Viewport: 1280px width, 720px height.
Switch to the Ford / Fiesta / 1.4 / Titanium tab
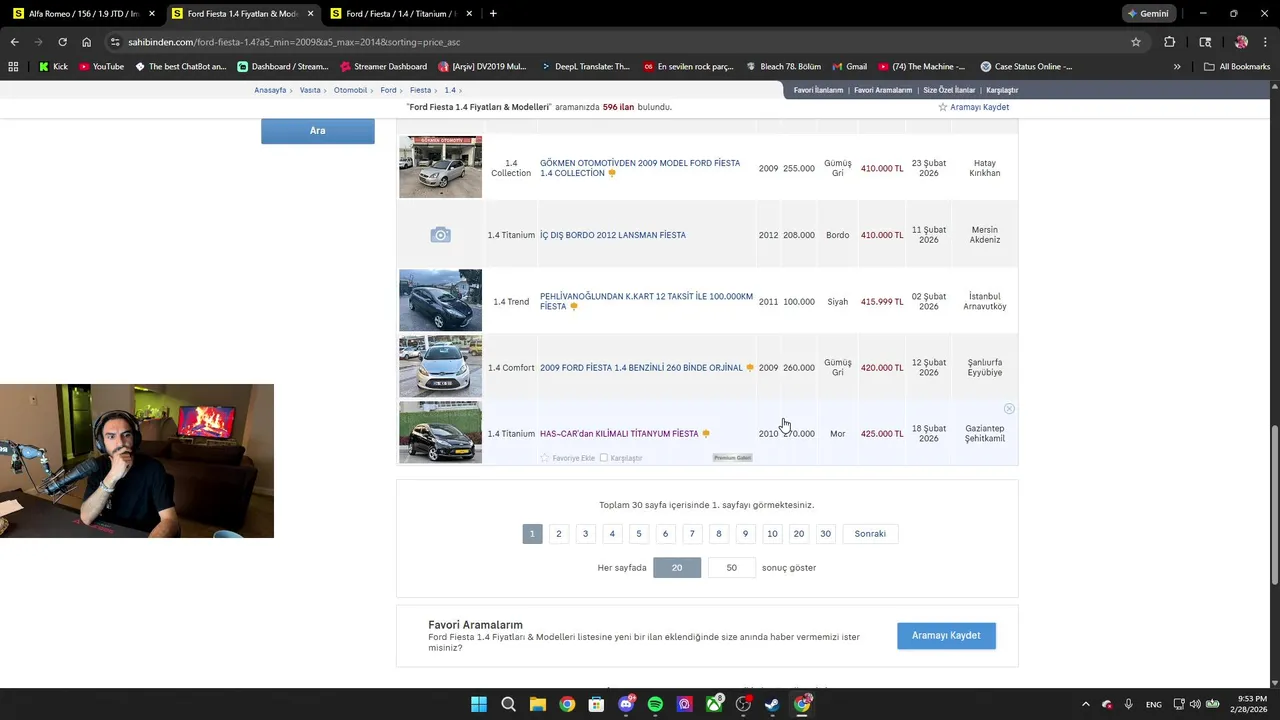(401, 14)
